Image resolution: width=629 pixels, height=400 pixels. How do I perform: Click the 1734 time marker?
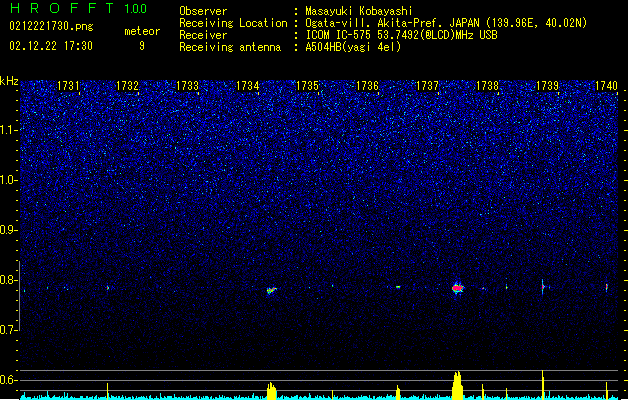248,86
